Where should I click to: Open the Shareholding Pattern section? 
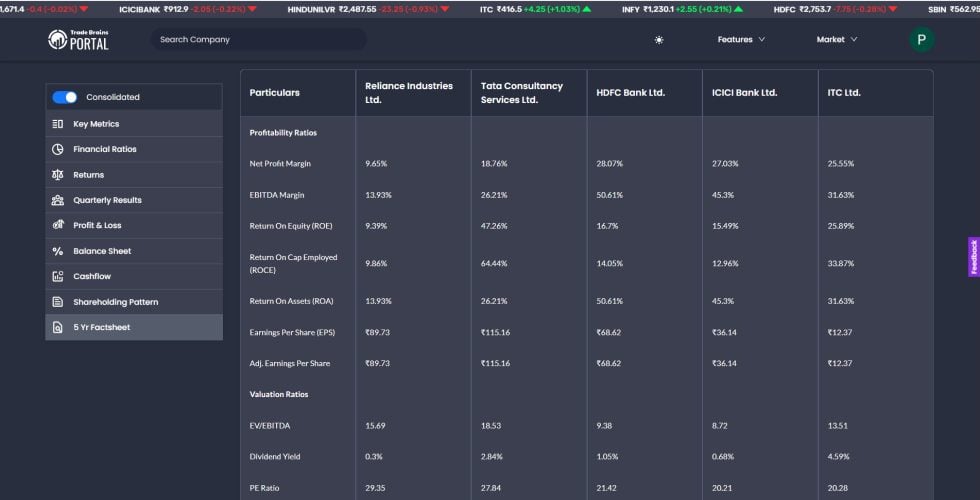point(134,302)
